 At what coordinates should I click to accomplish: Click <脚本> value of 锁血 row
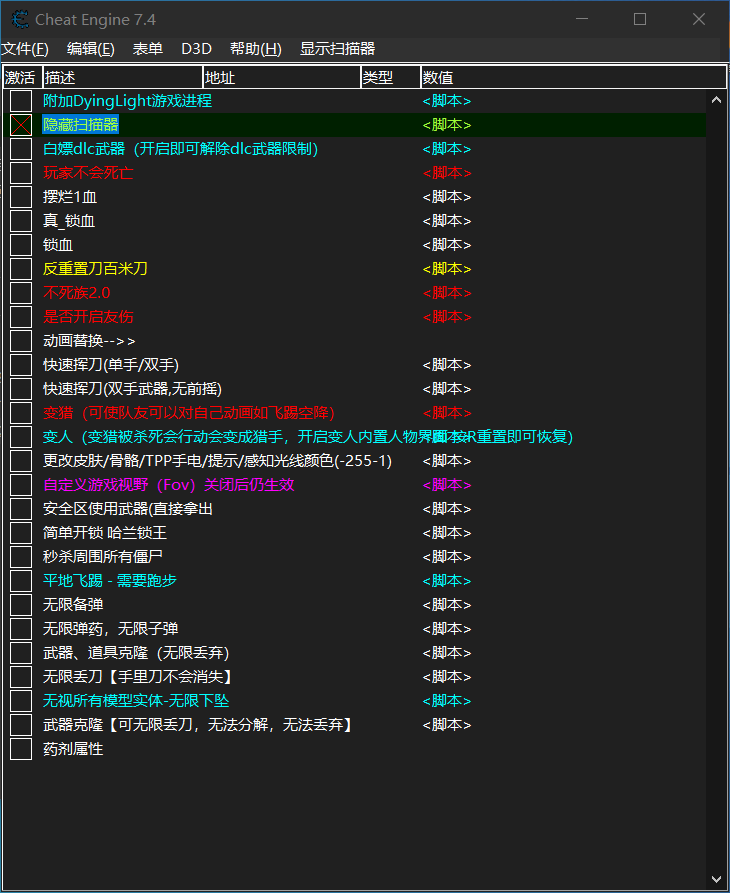coord(447,245)
